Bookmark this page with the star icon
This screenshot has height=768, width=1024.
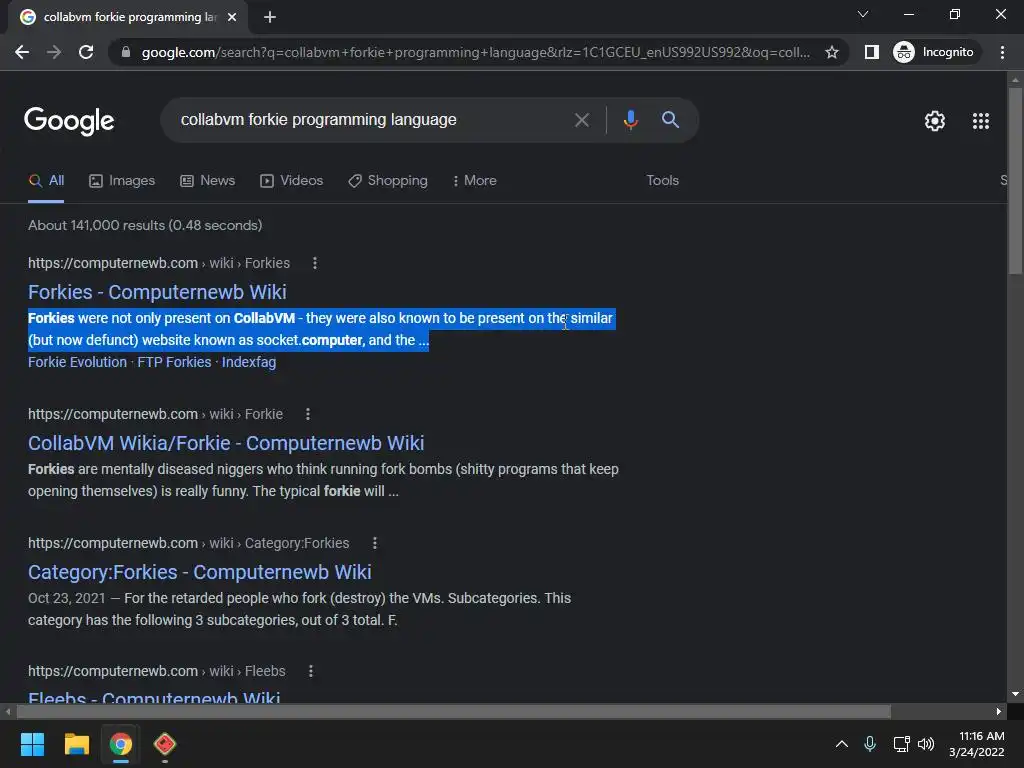831,52
